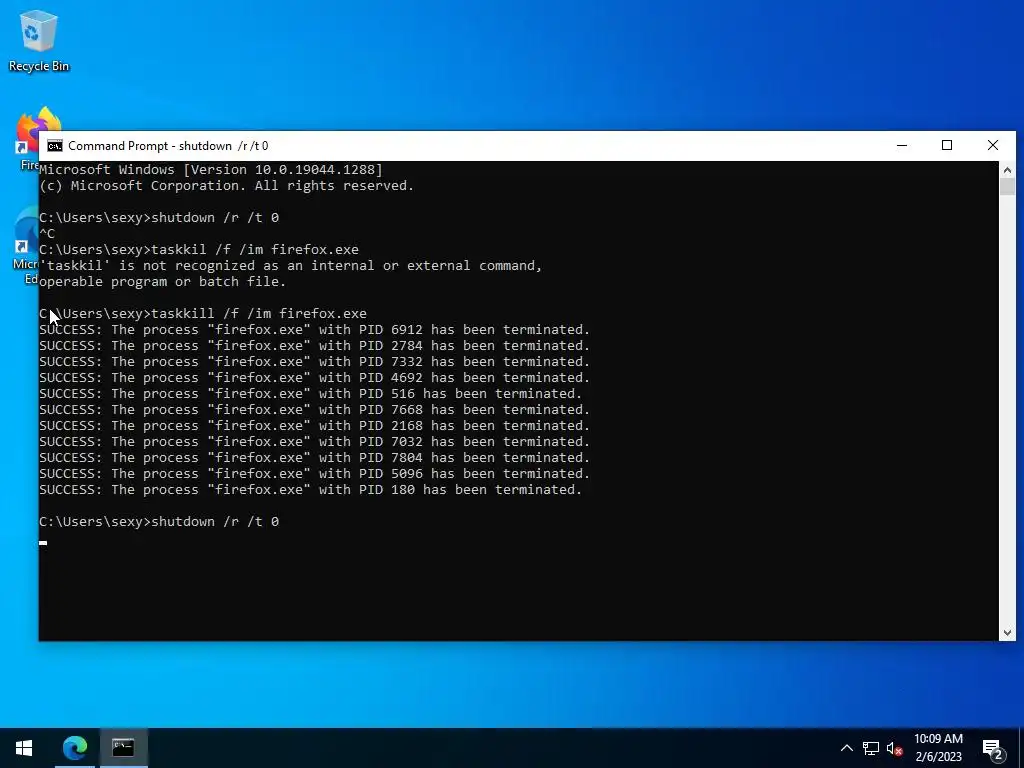This screenshot has width=1024, height=768.
Task: Click the 'operable program or batch file.' line
Action: click(163, 281)
